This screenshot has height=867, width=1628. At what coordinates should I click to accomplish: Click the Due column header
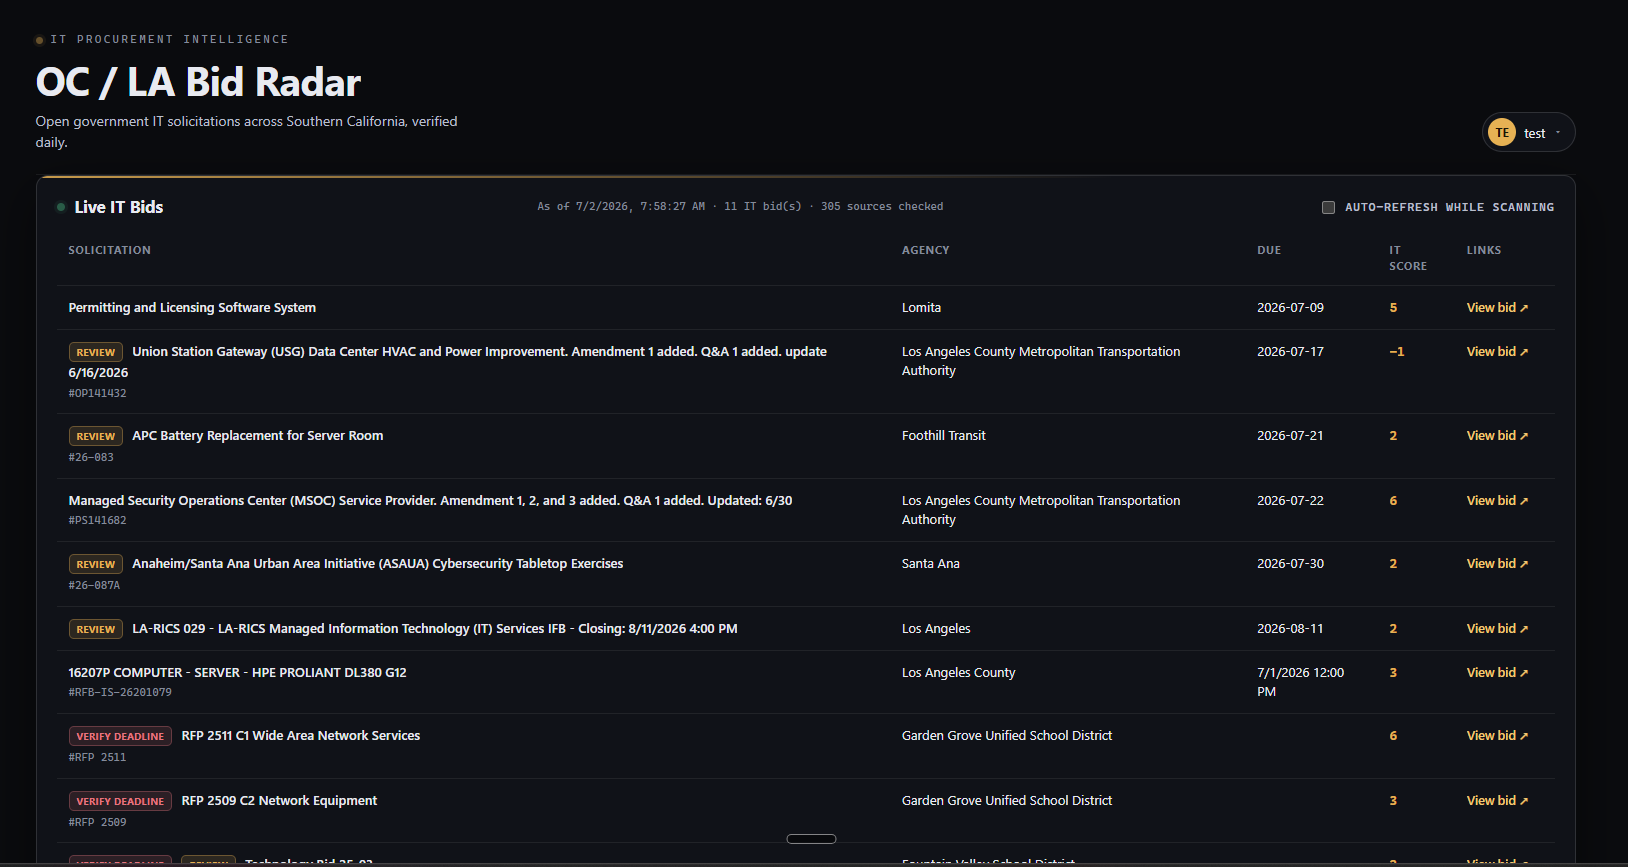pos(1269,251)
